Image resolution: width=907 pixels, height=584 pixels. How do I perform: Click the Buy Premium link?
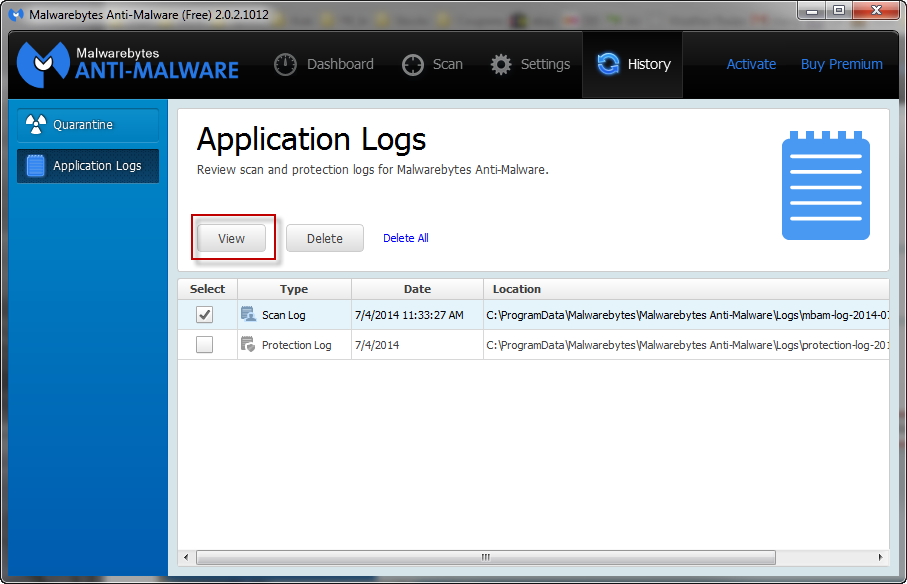click(x=842, y=64)
